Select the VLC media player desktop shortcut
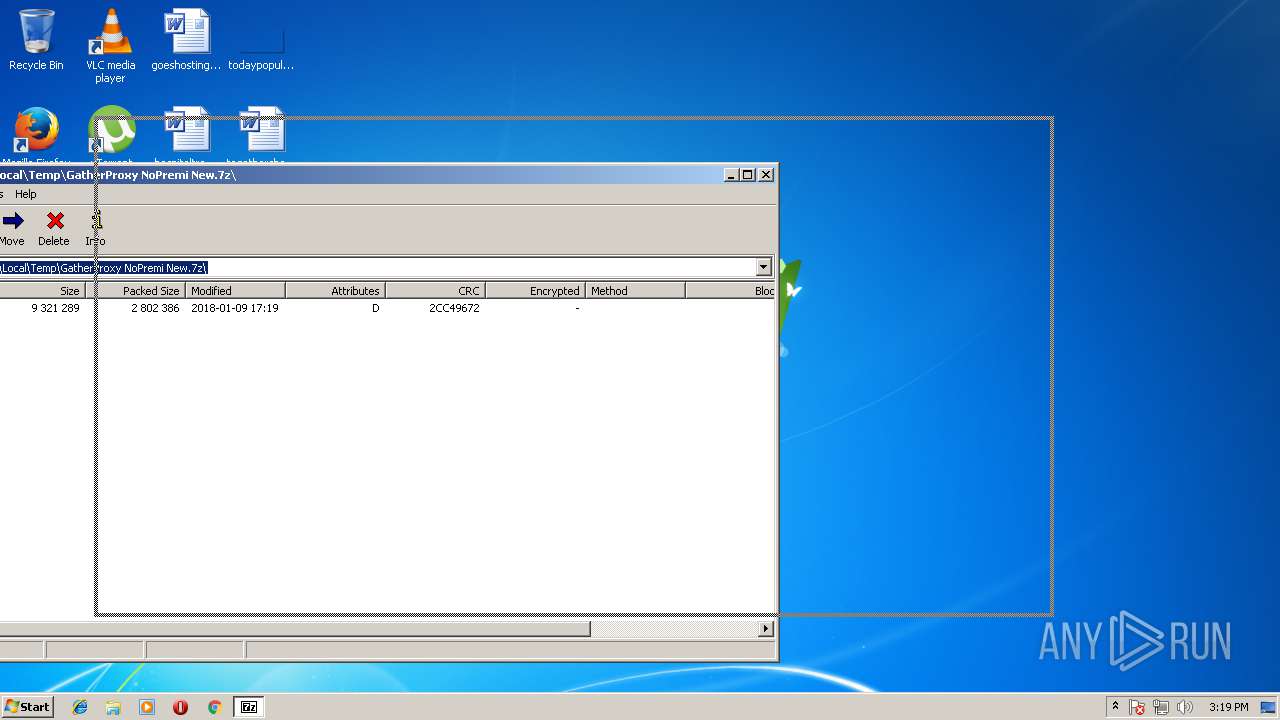The height and width of the screenshot is (720, 1280). 110,46
